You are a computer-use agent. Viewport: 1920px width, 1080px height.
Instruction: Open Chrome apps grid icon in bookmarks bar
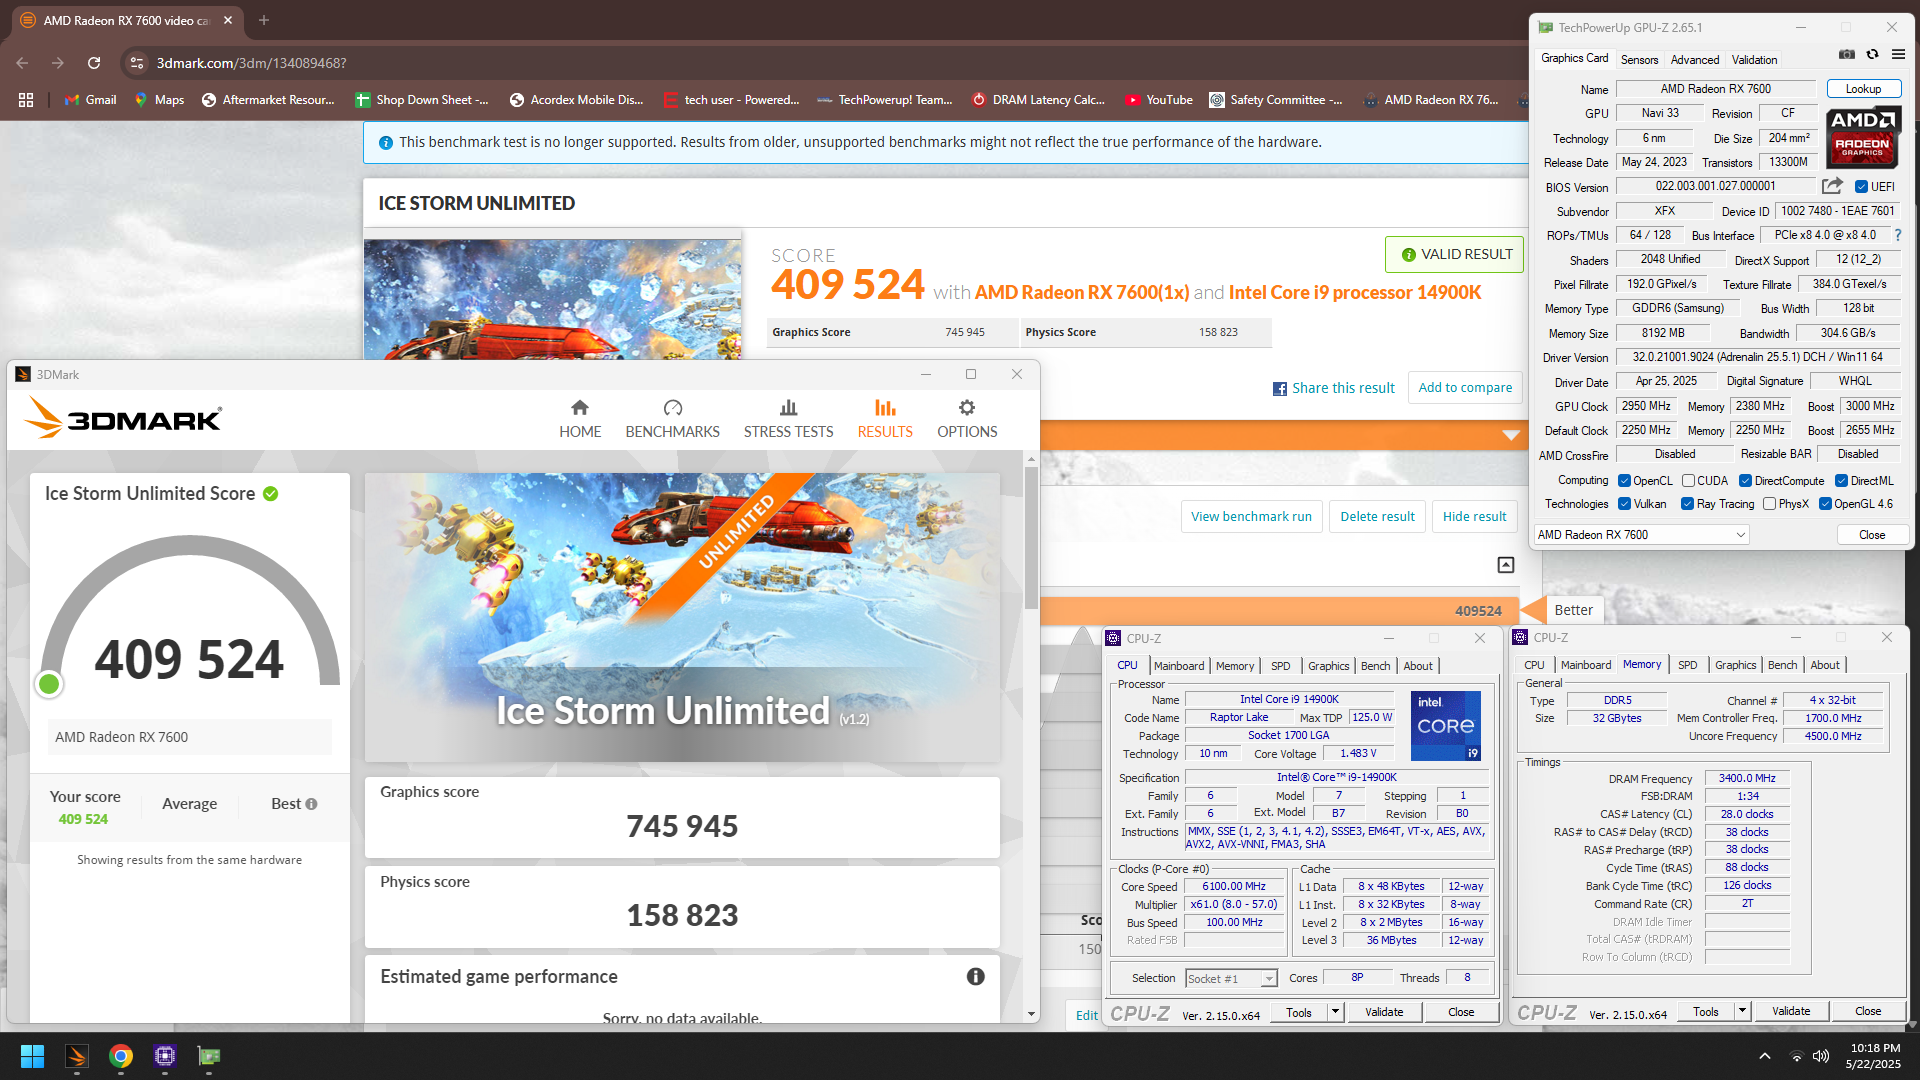point(26,100)
